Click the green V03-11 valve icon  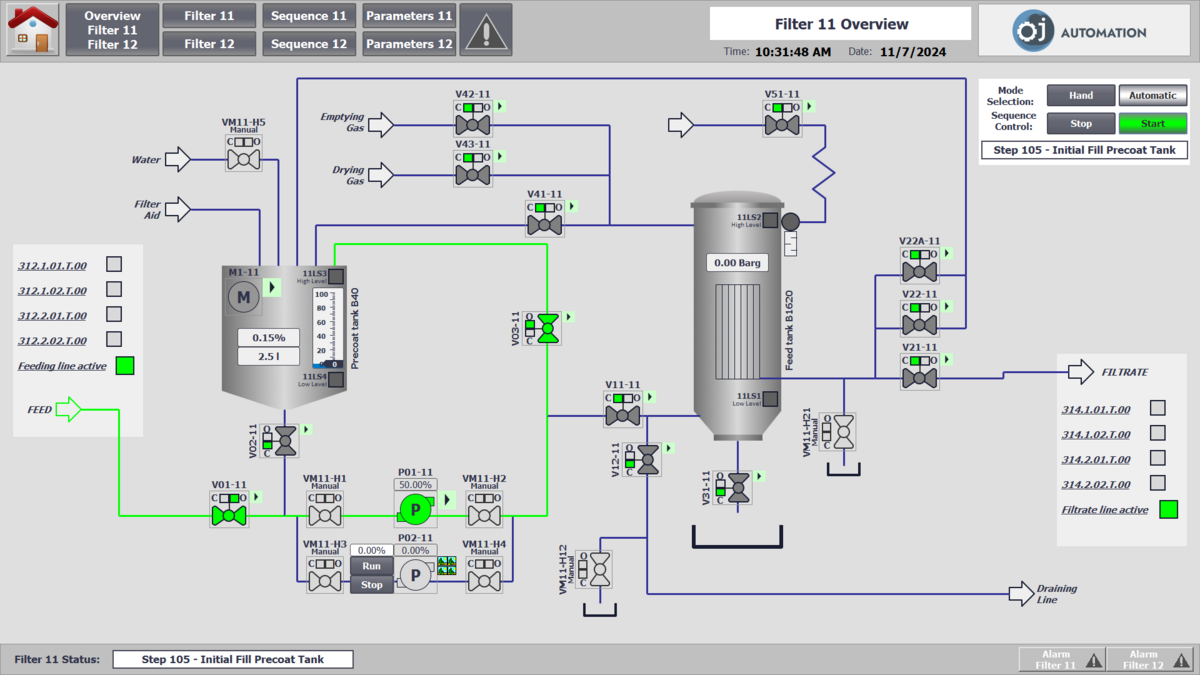click(x=548, y=328)
